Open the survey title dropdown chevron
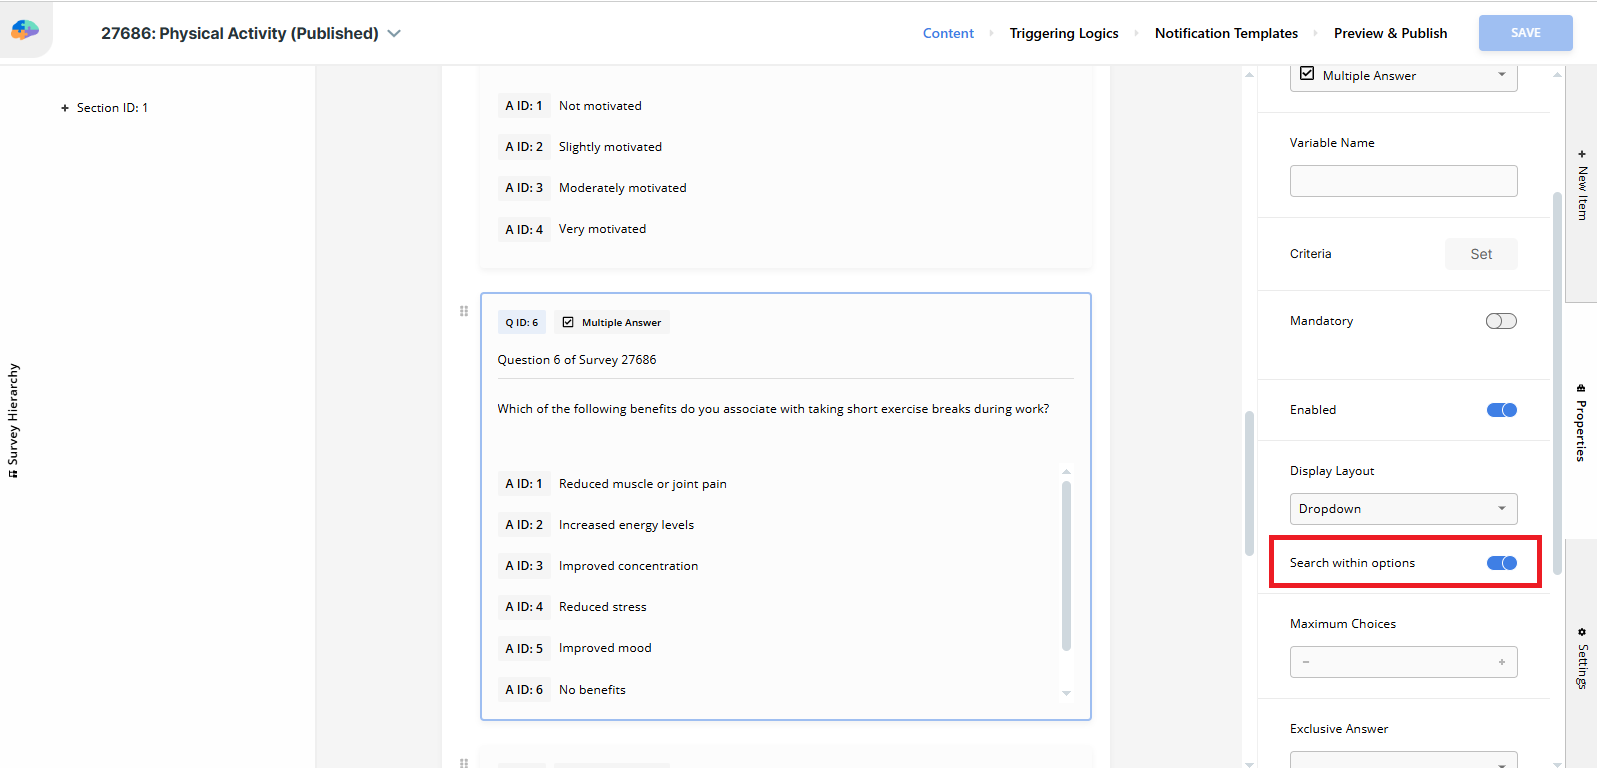 (394, 33)
